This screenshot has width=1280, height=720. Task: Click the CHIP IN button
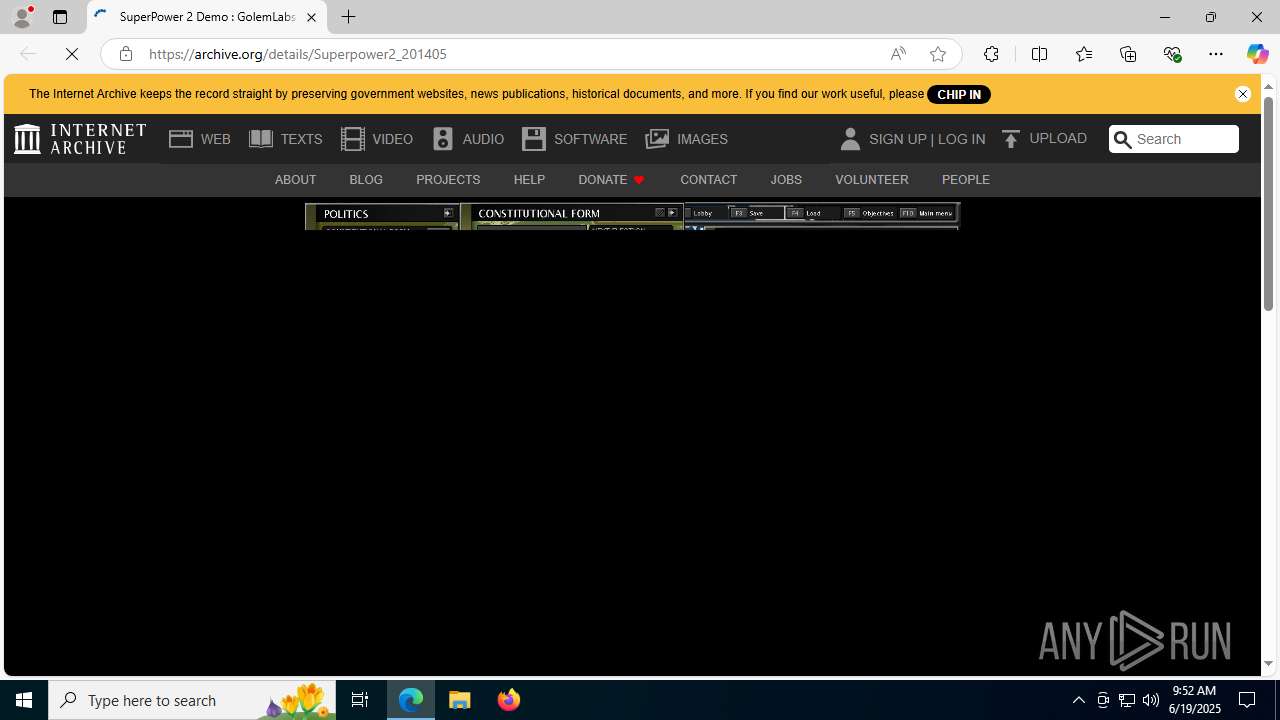tap(958, 94)
